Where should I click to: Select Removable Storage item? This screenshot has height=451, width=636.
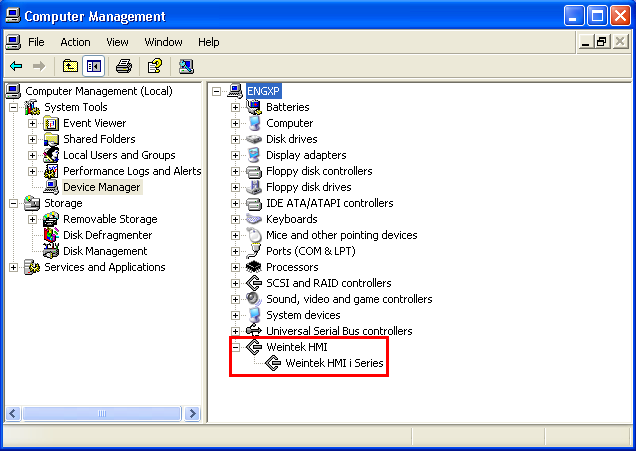click(110, 219)
